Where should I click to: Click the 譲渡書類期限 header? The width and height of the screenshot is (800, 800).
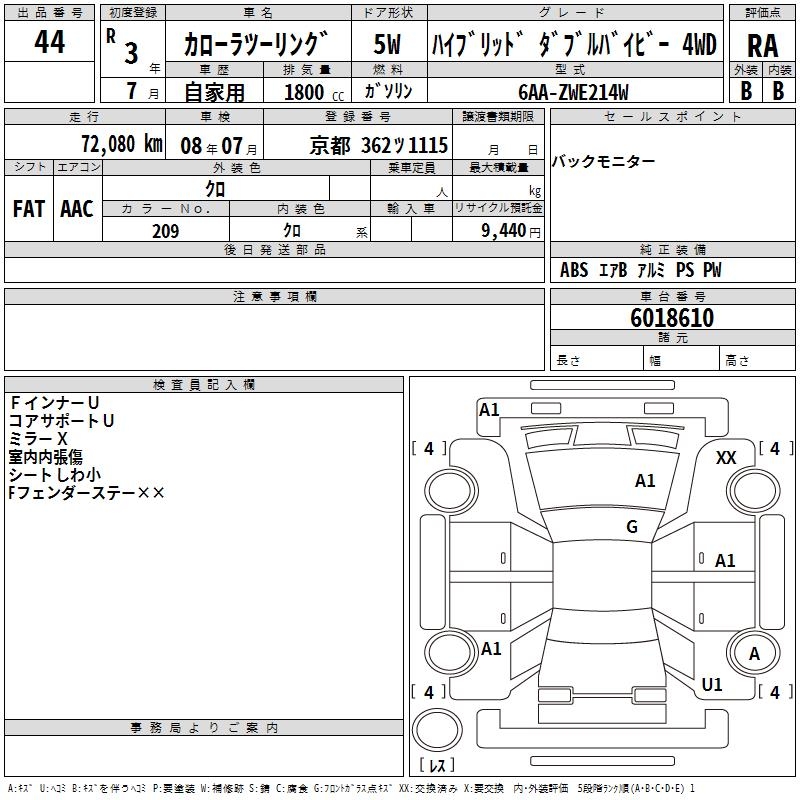point(498,117)
